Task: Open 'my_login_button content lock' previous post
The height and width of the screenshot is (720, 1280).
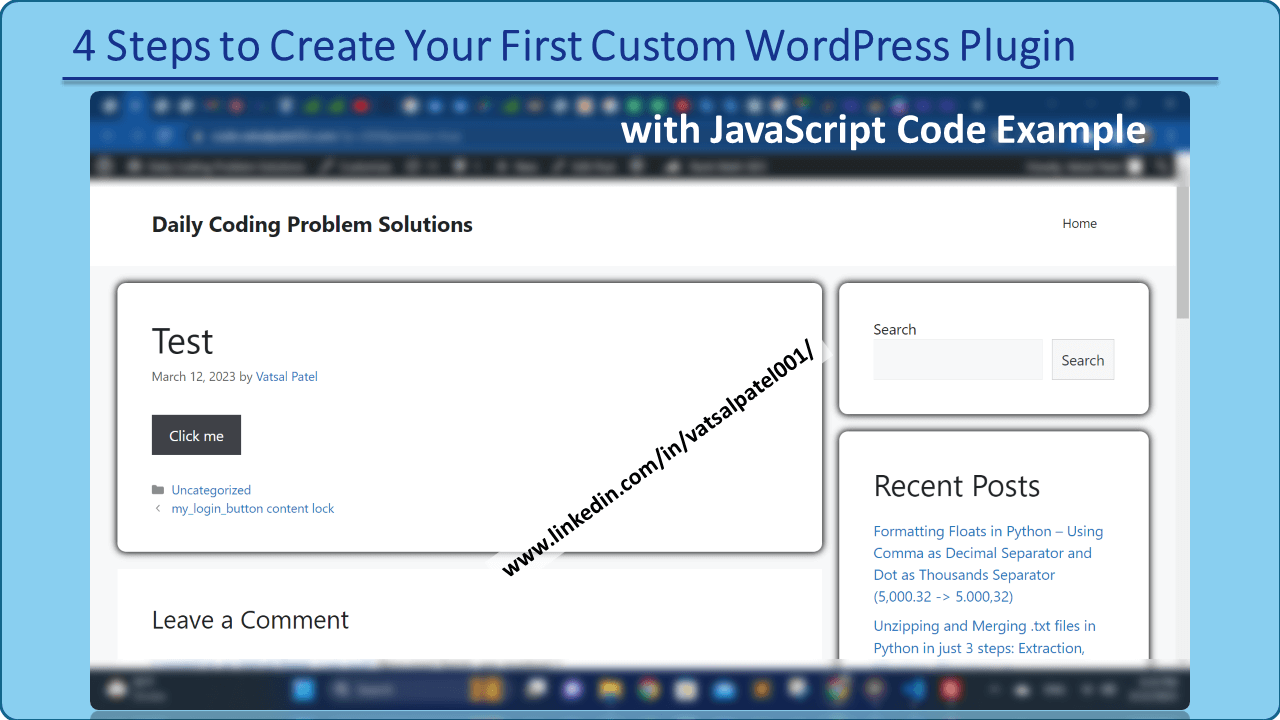Action: coord(253,509)
